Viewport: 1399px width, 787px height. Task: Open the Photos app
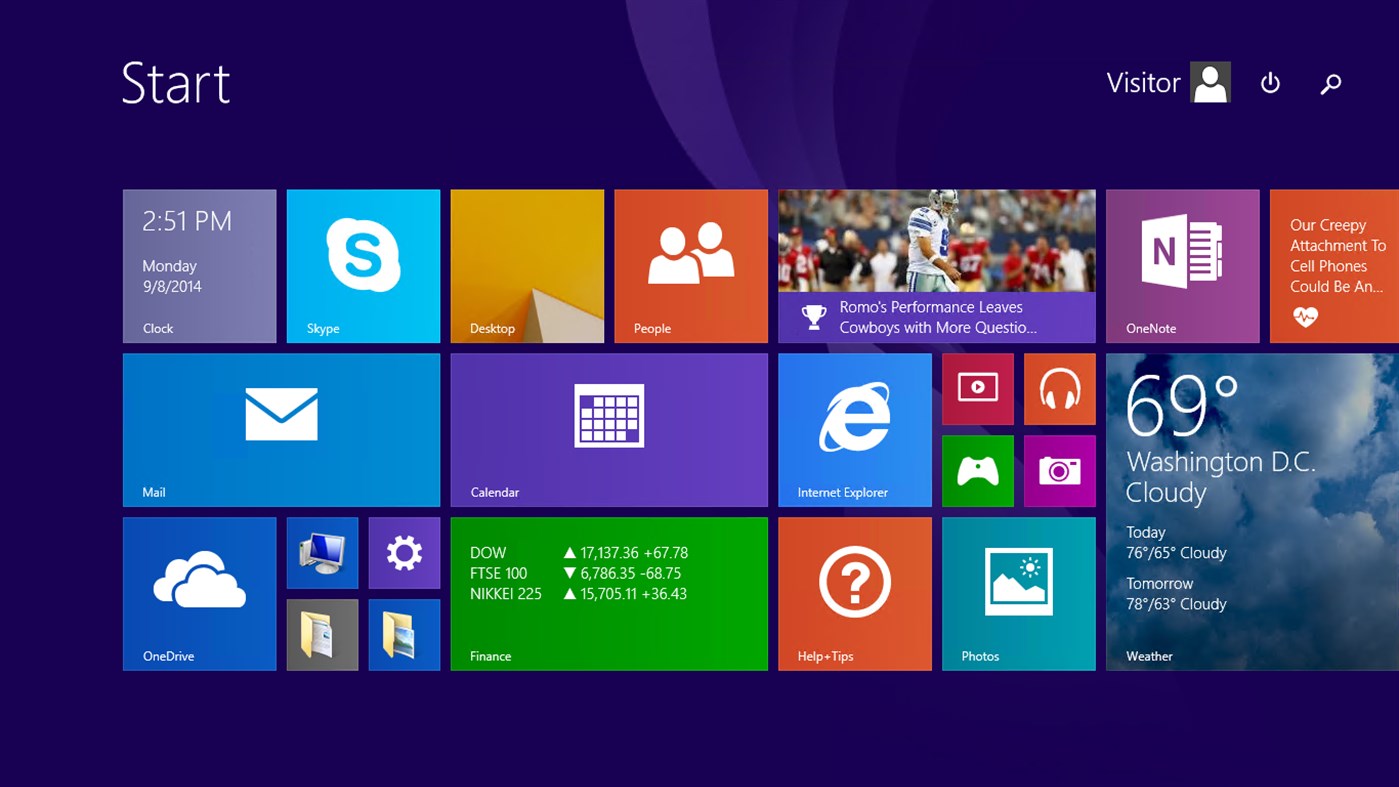(x=1018, y=593)
